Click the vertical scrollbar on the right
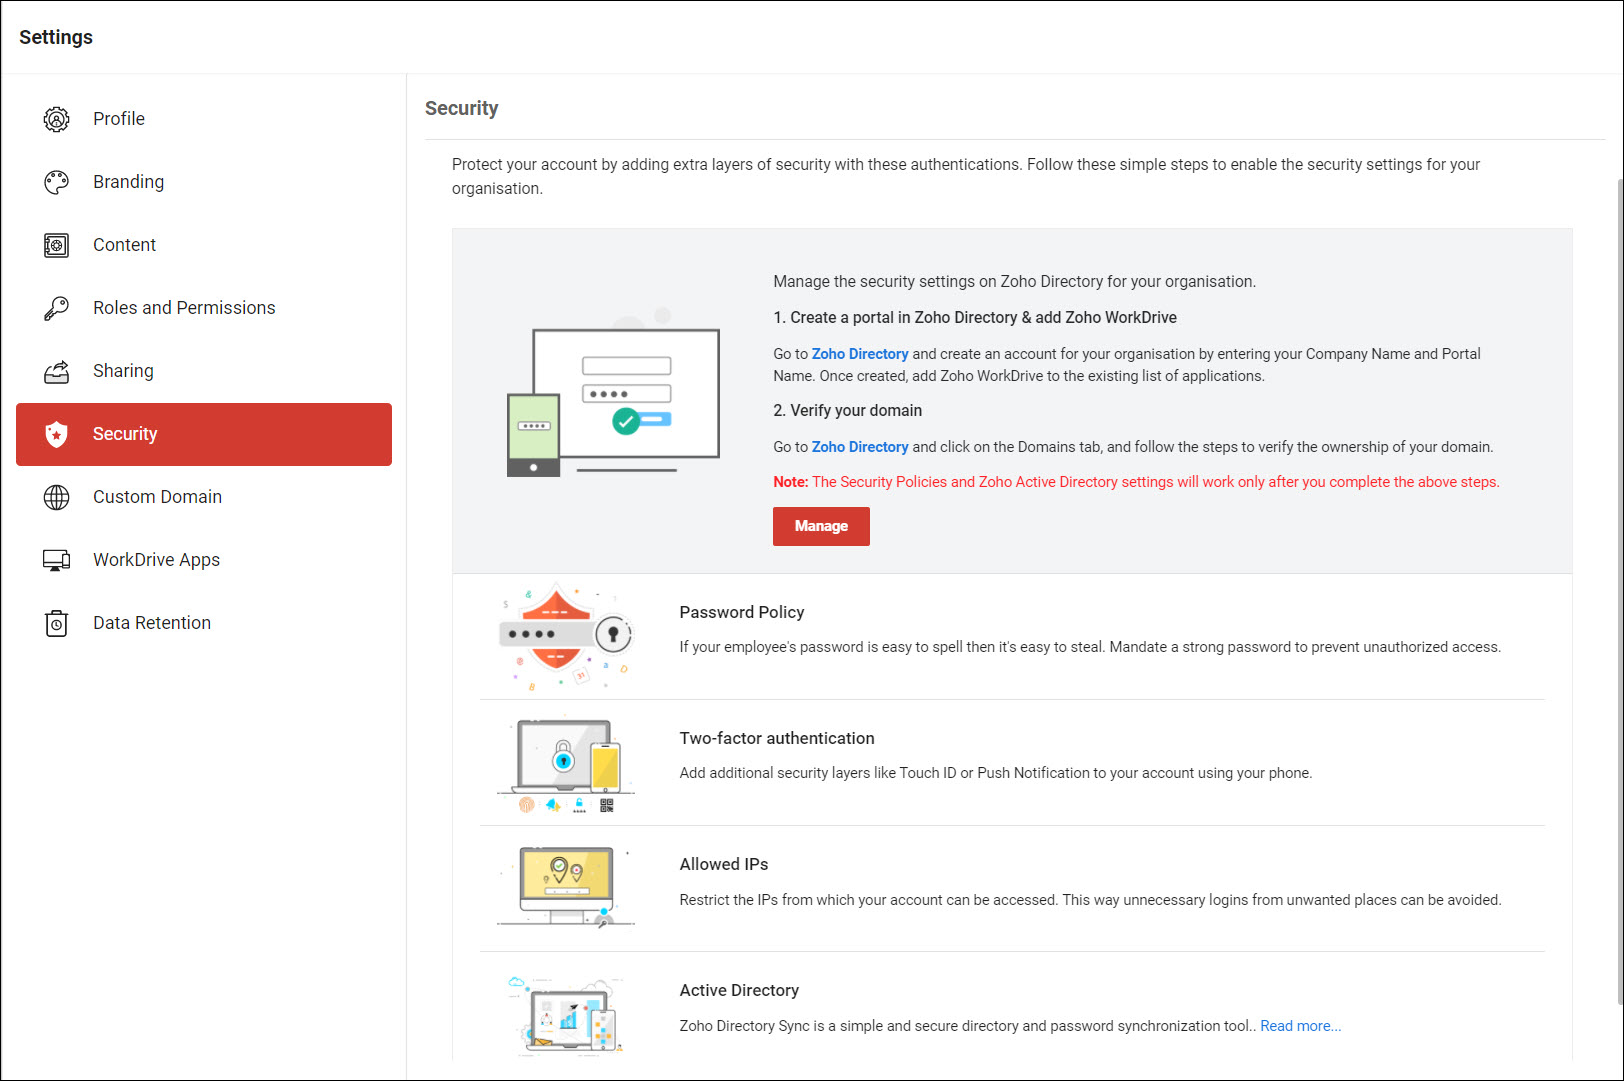 pyautogui.click(x=1619, y=590)
